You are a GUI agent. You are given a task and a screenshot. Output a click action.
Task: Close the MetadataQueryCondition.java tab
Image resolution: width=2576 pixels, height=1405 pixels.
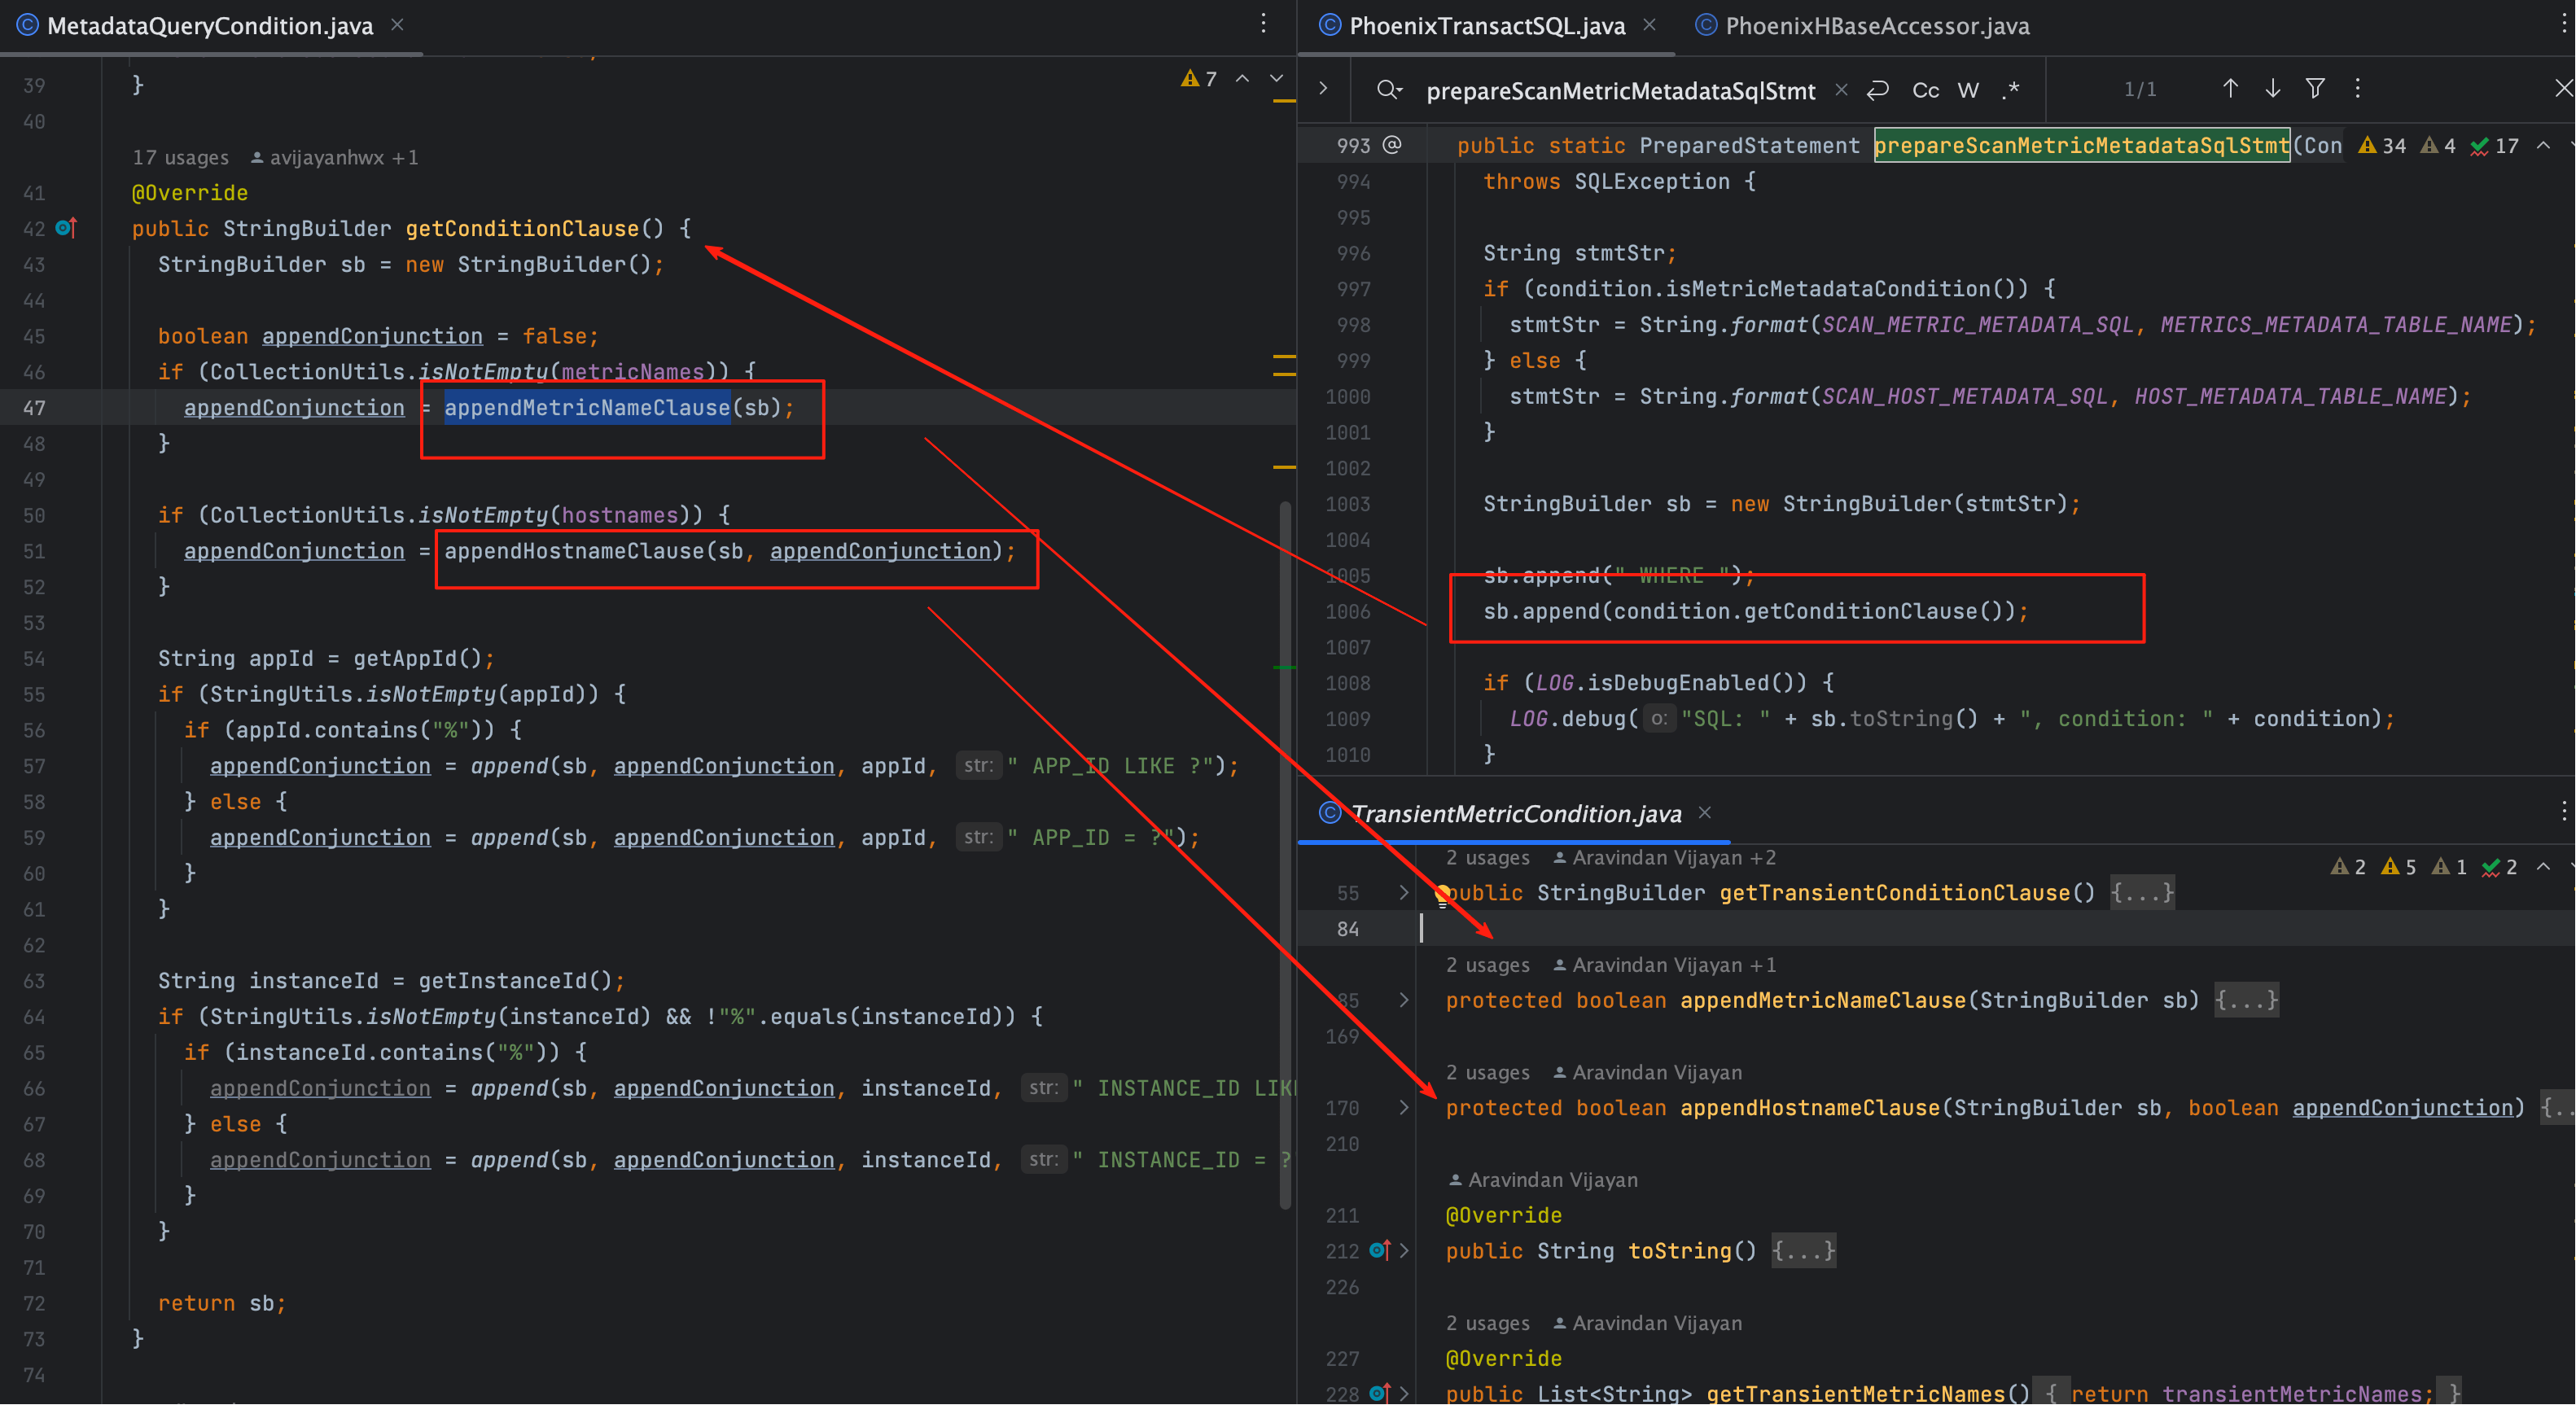tap(397, 25)
